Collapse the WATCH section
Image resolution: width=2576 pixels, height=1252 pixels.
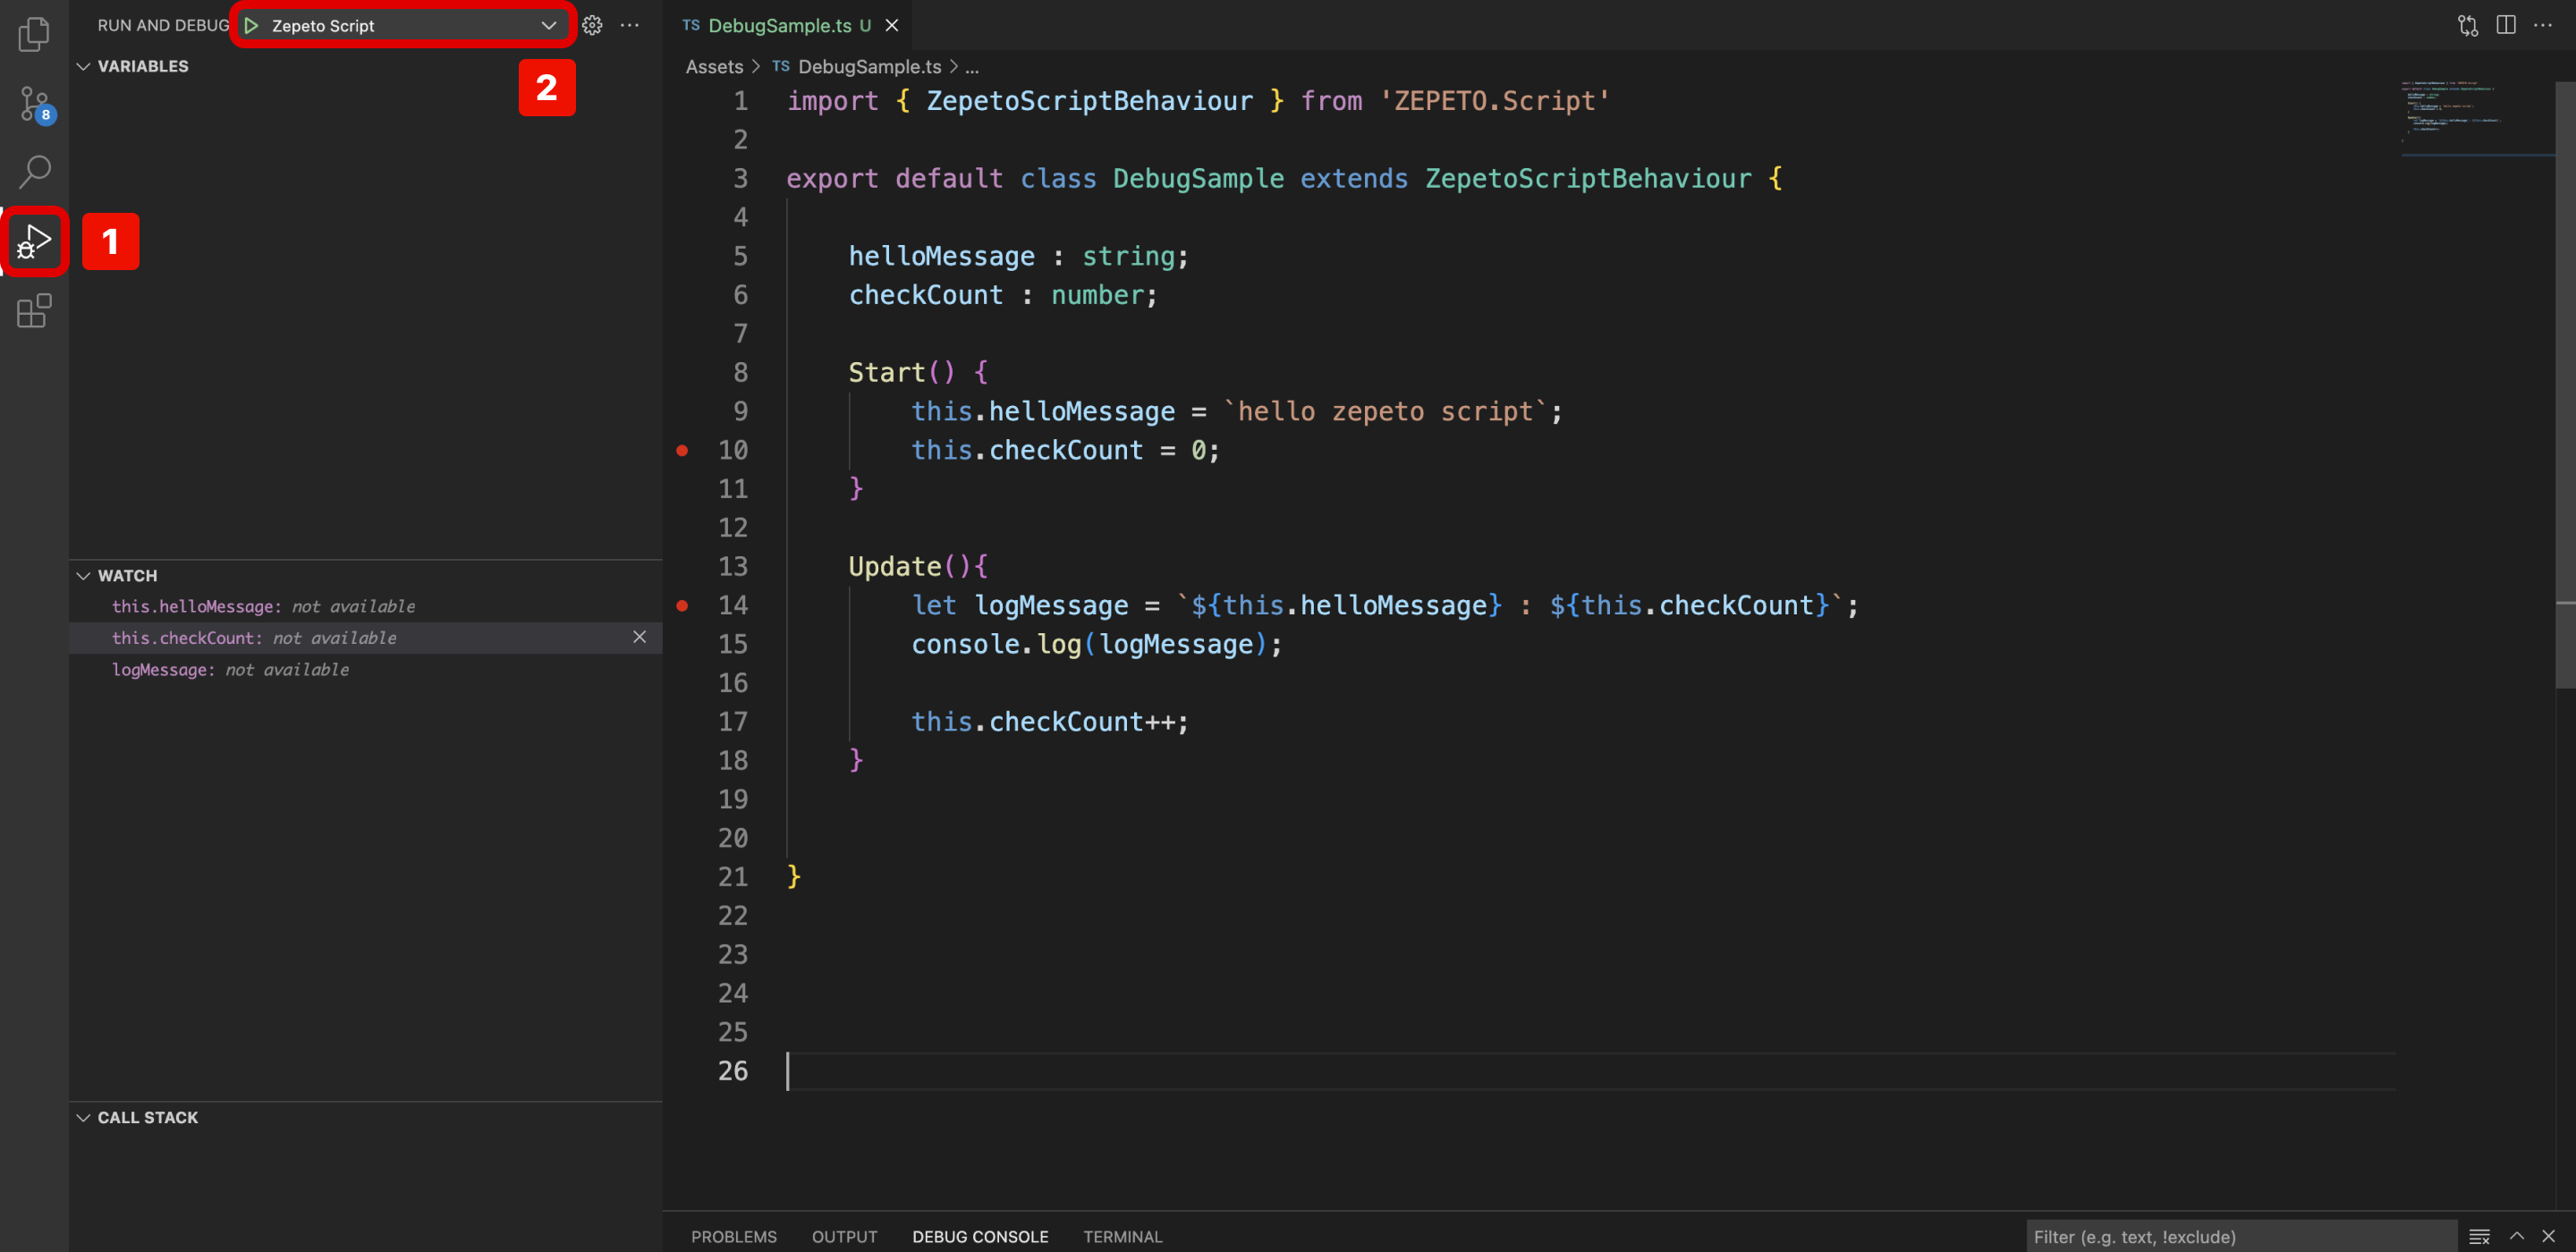pos(84,575)
